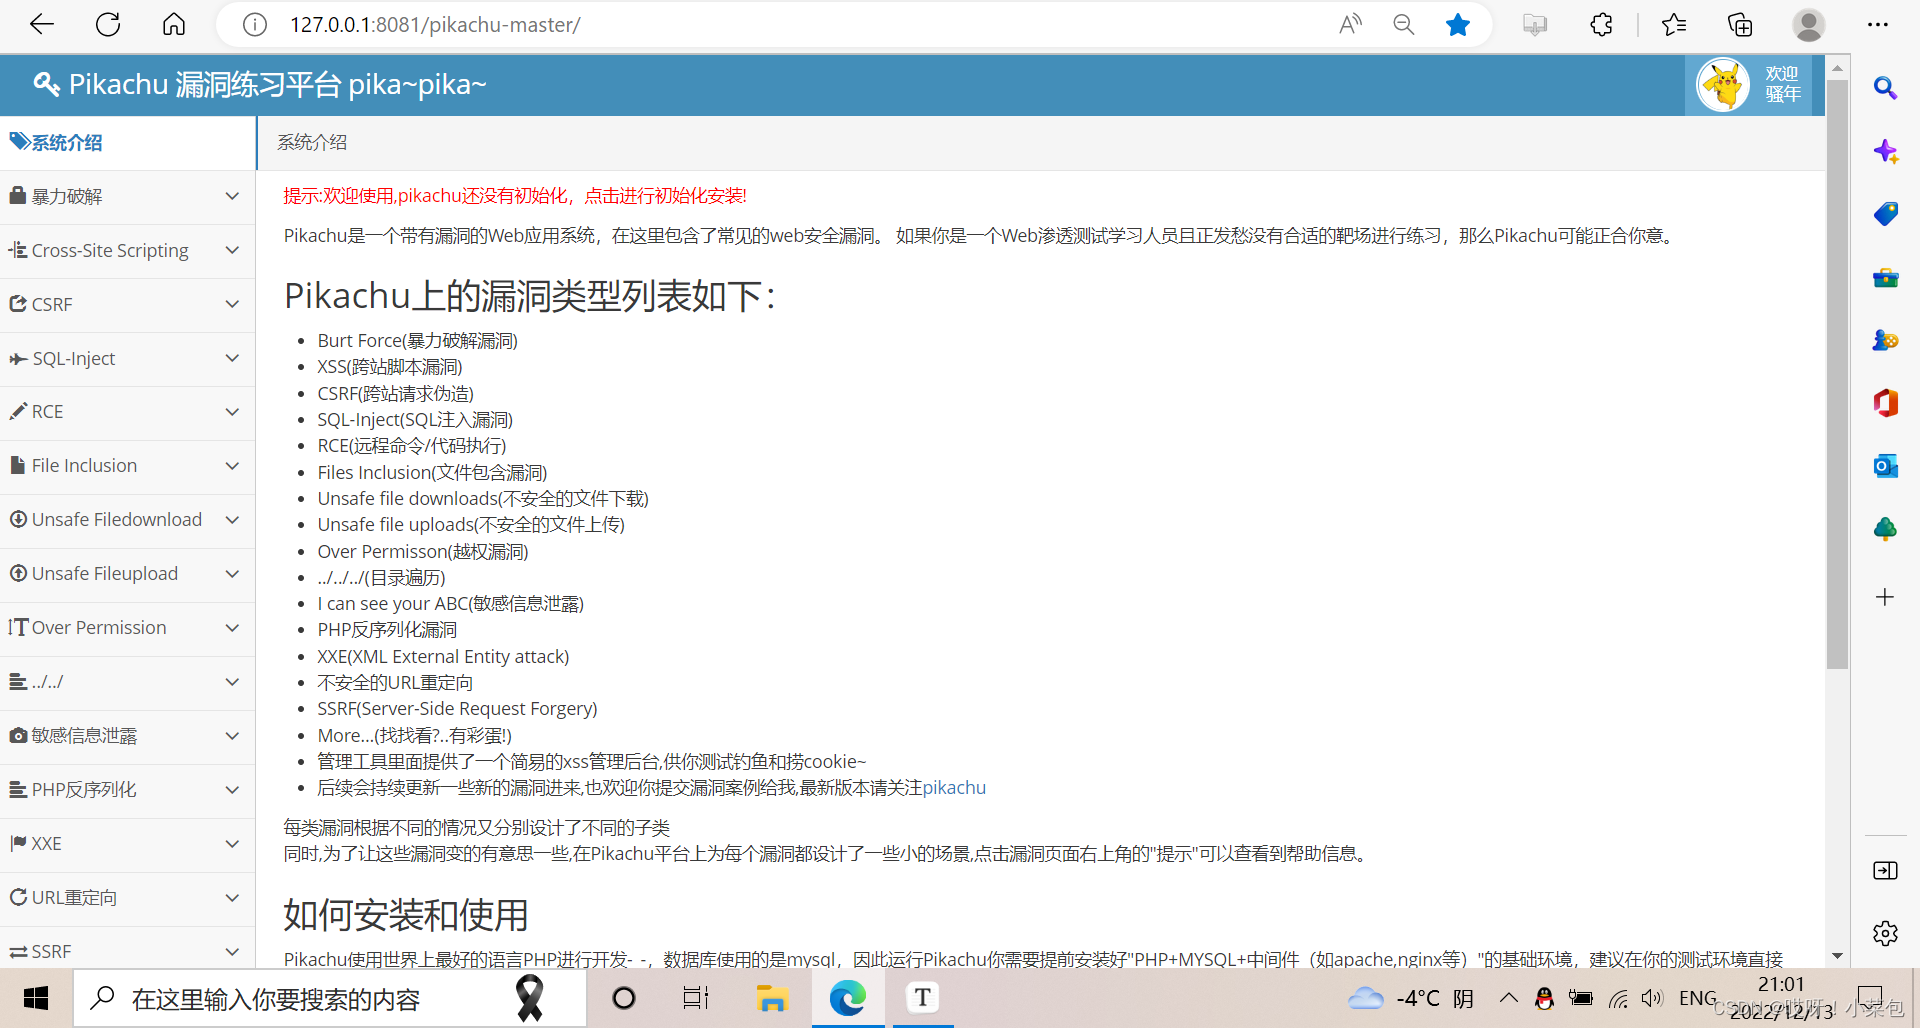Open Edge sidebar search icon

(1885, 88)
